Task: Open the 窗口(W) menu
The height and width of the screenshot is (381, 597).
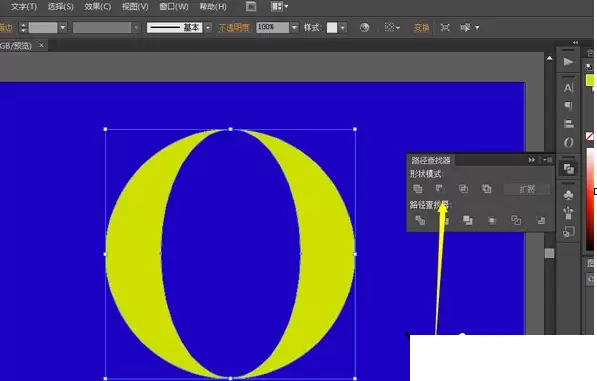Action: pyautogui.click(x=174, y=6)
